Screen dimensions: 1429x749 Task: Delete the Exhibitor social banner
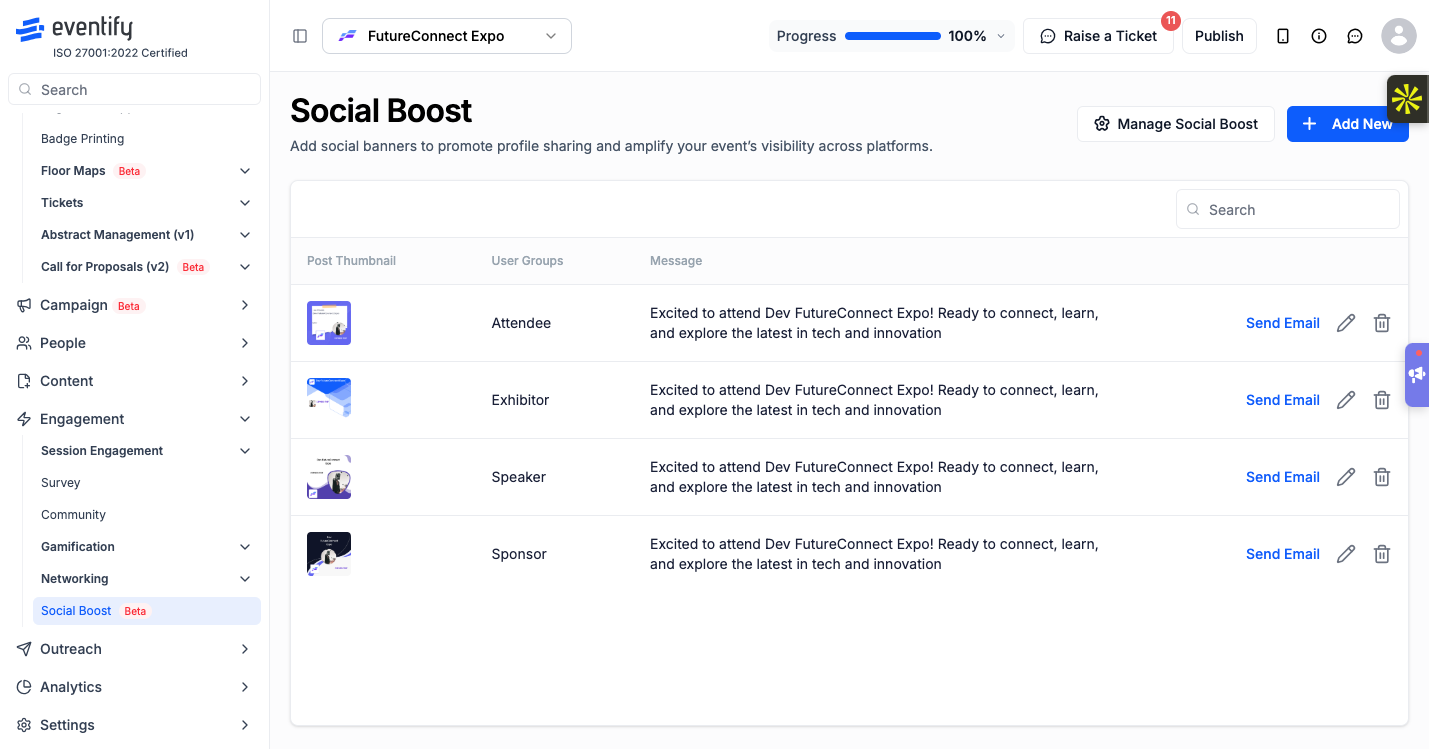(1382, 400)
